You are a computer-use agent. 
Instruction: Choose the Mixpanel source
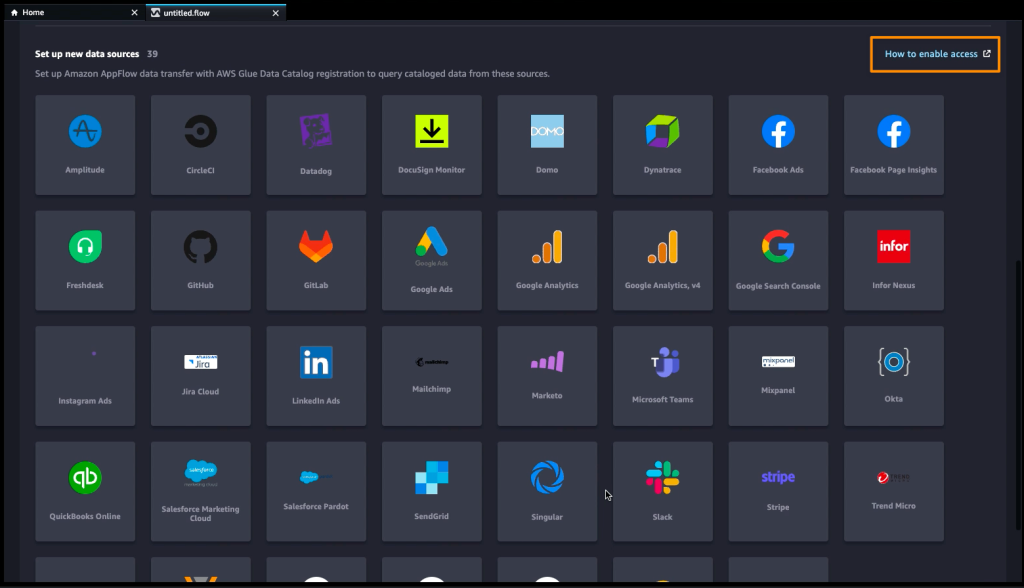(778, 376)
